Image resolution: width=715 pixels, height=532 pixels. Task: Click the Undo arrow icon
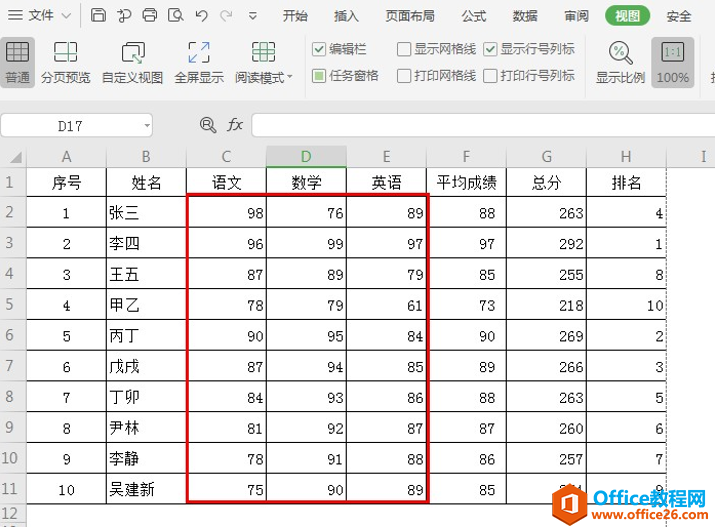click(201, 16)
